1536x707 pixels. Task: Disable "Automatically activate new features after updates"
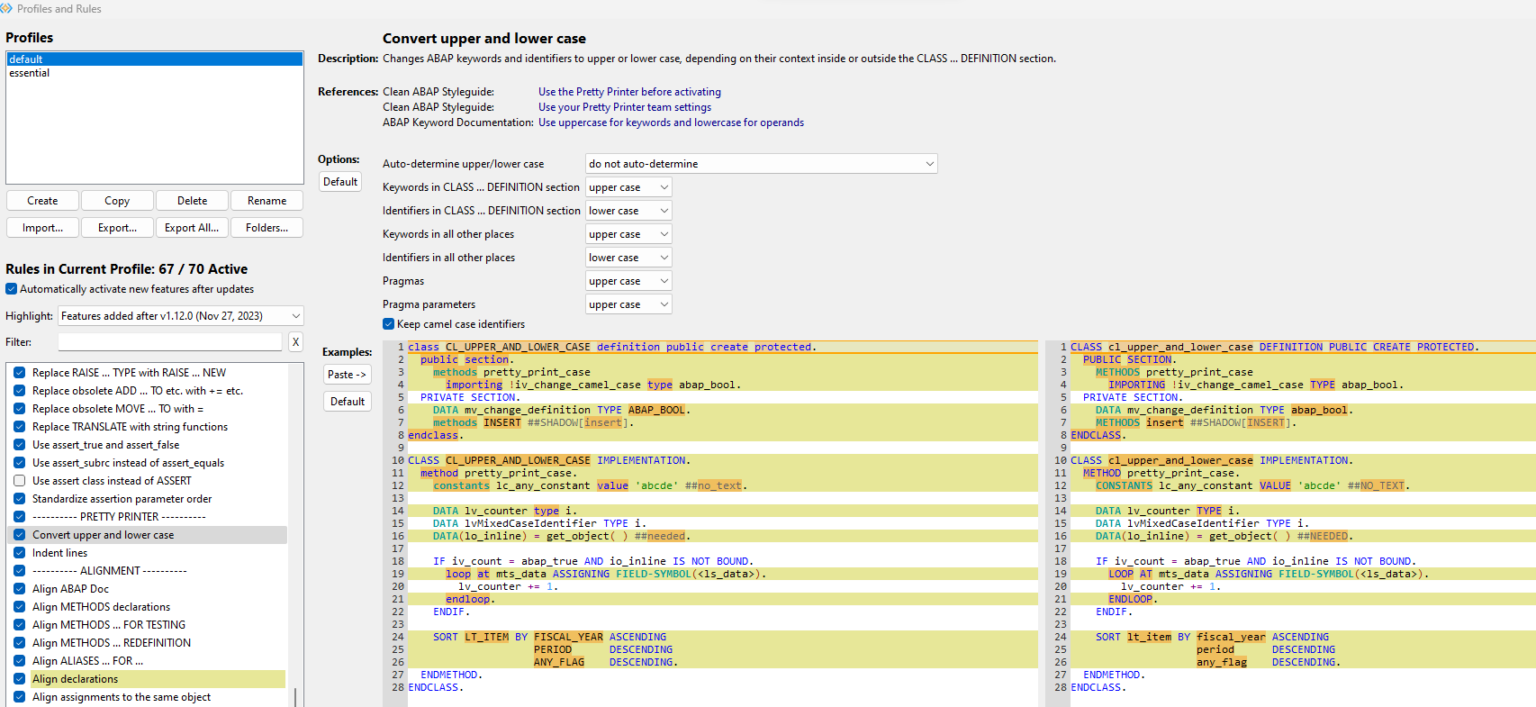coord(12,289)
